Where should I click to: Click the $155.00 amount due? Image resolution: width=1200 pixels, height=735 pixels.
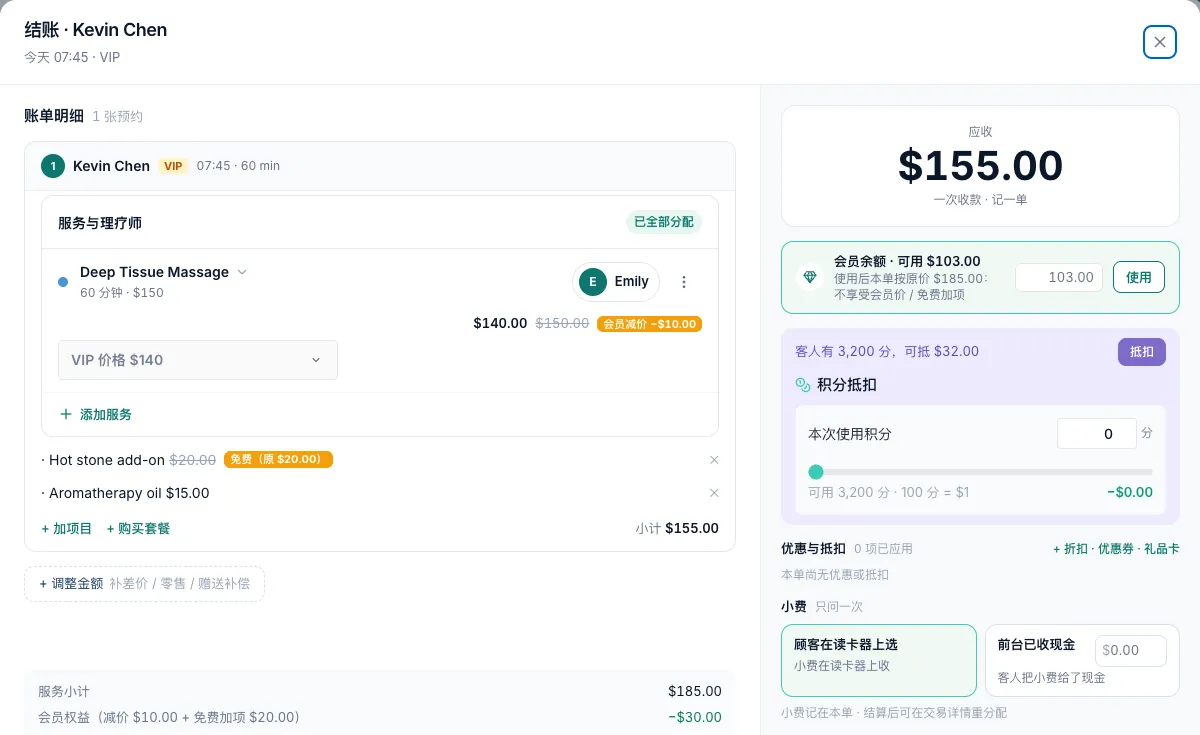tap(980, 166)
